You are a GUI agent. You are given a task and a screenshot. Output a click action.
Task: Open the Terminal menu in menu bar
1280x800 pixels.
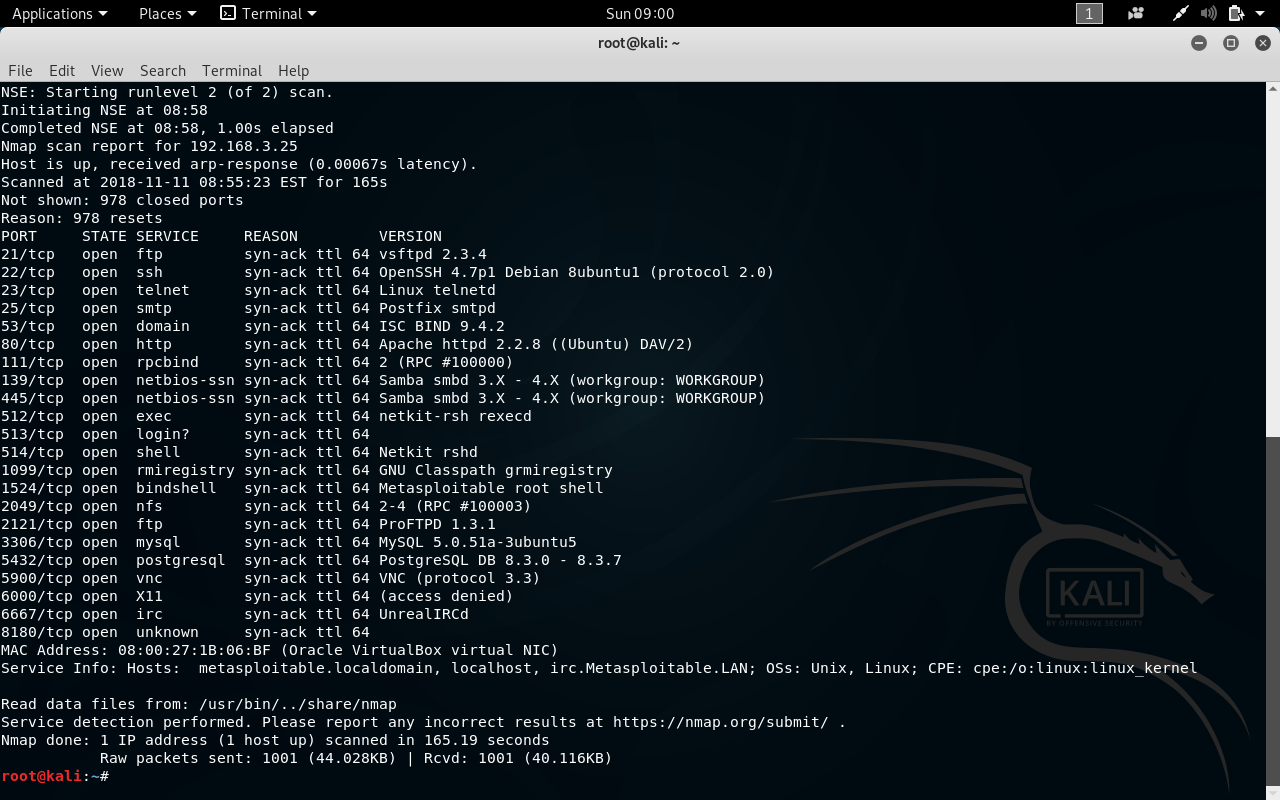click(232, 70)
